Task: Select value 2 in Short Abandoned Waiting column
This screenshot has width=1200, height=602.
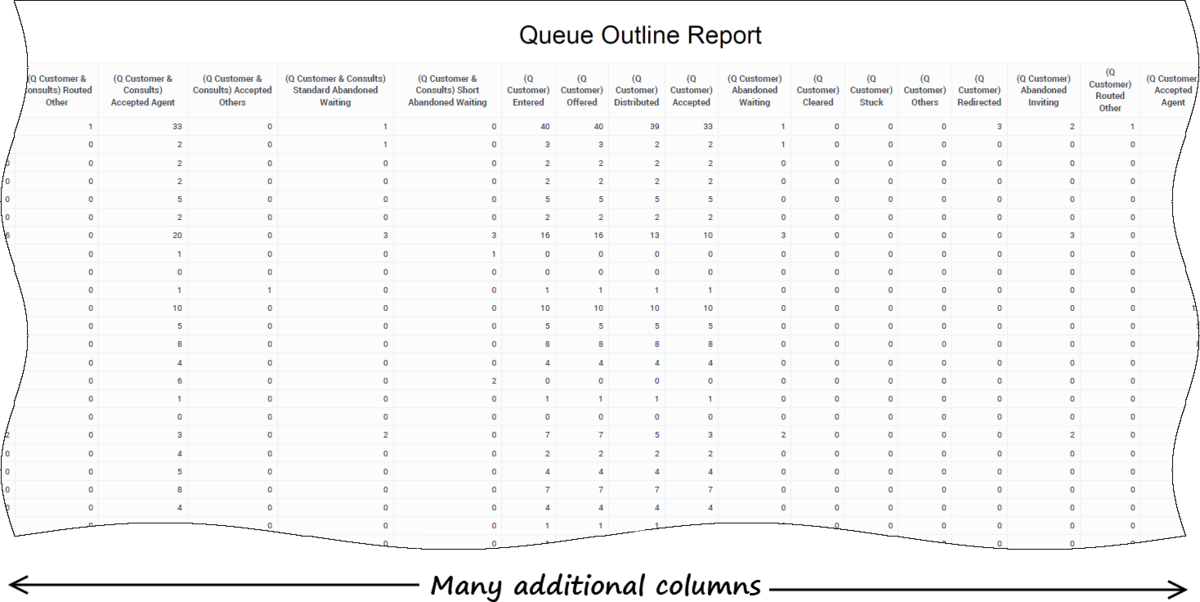Action: pos(493,381)
